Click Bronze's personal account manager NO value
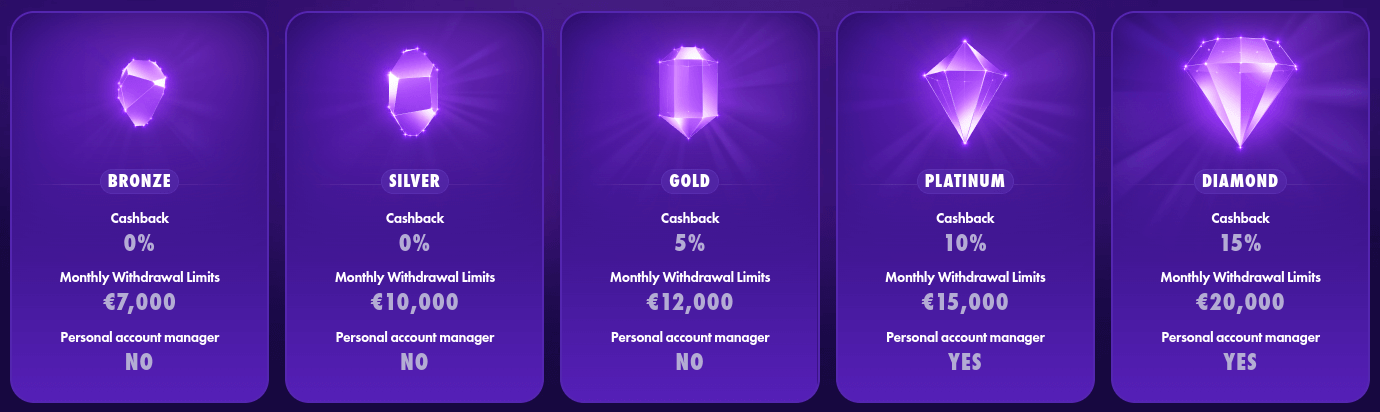1380x412 pixels. coord(140,362)
